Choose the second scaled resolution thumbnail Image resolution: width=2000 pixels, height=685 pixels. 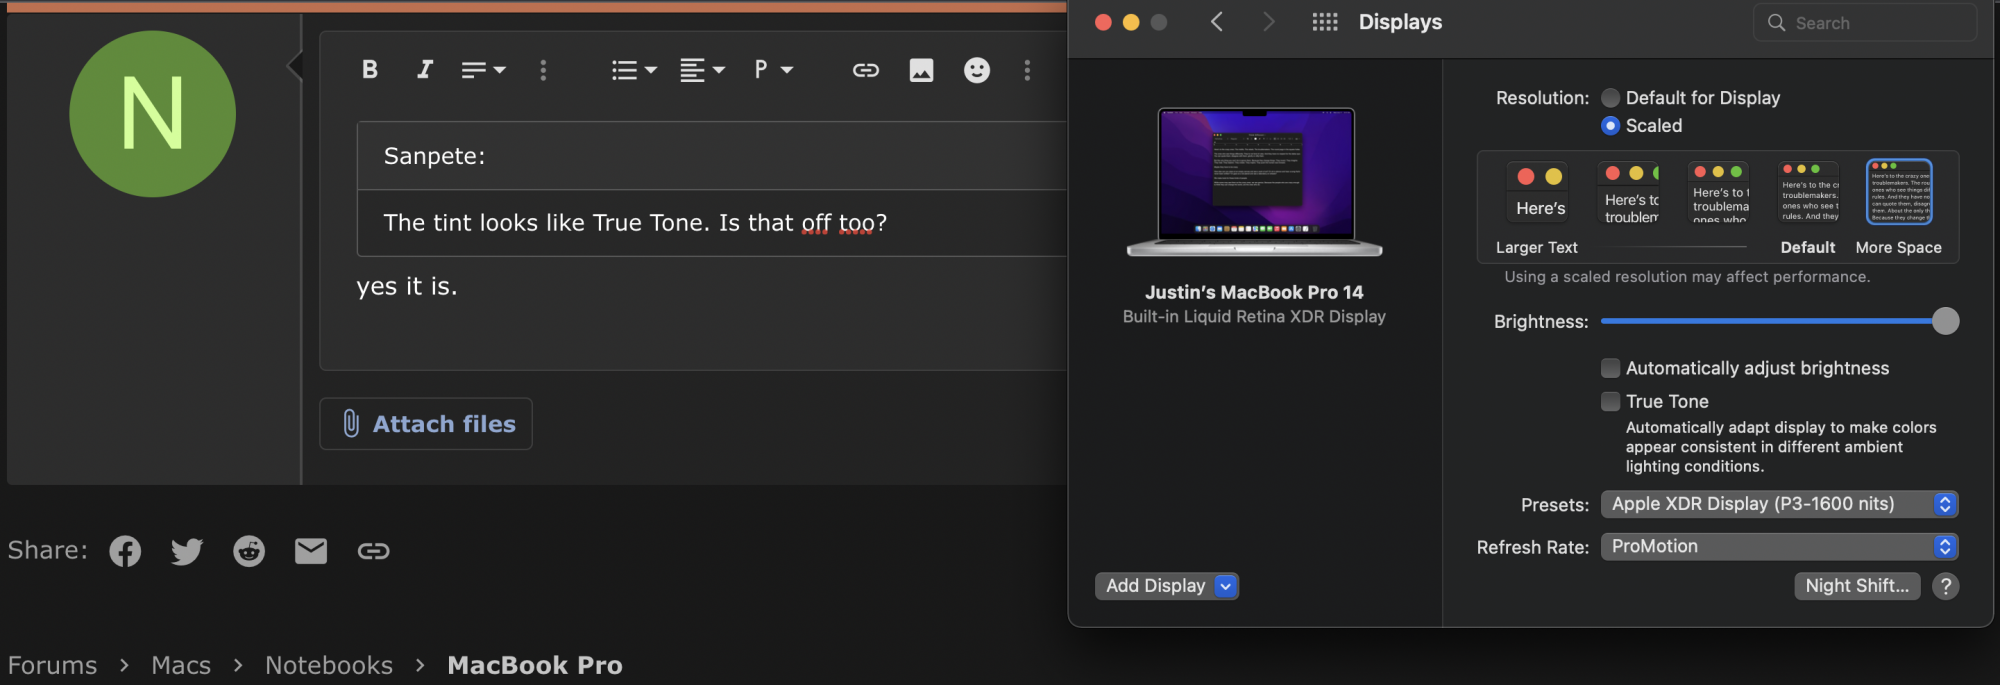(1629, 192)
